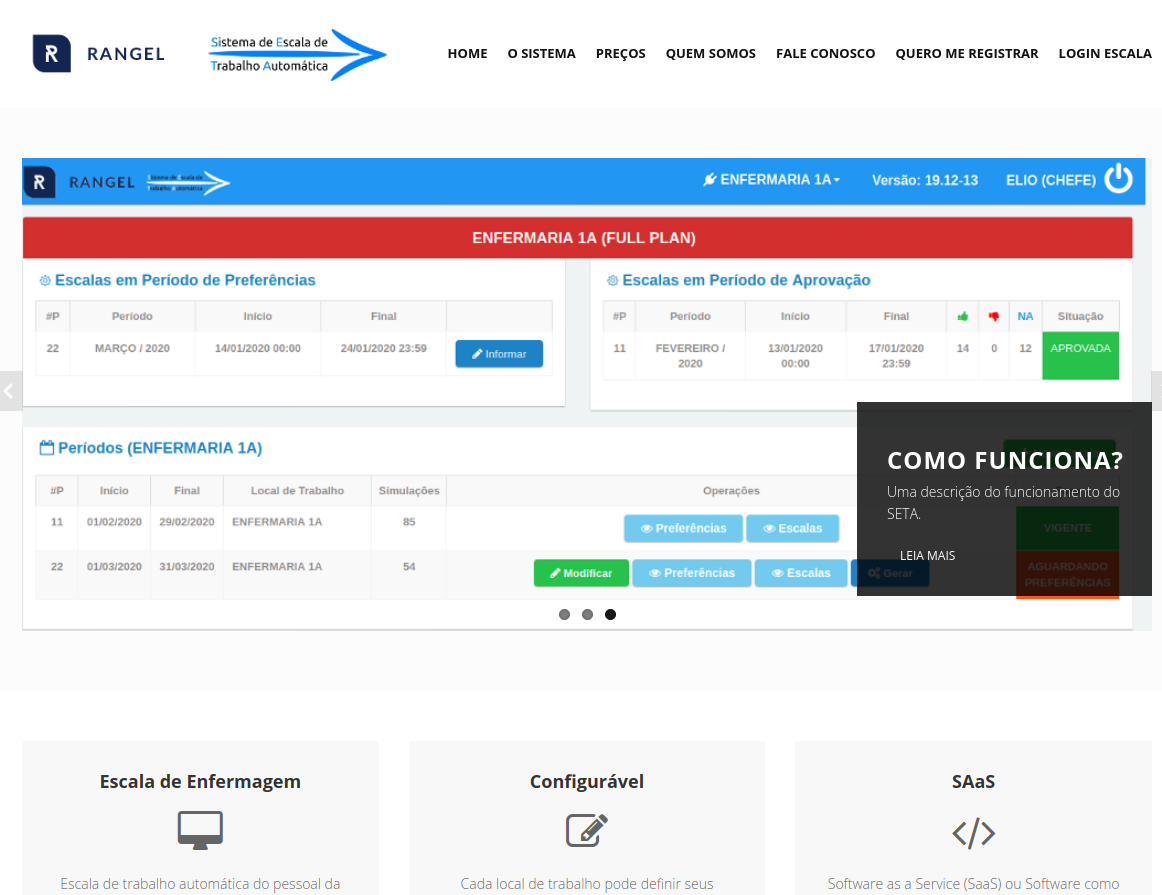Select the first carousel dot

(x=564, y=615)
